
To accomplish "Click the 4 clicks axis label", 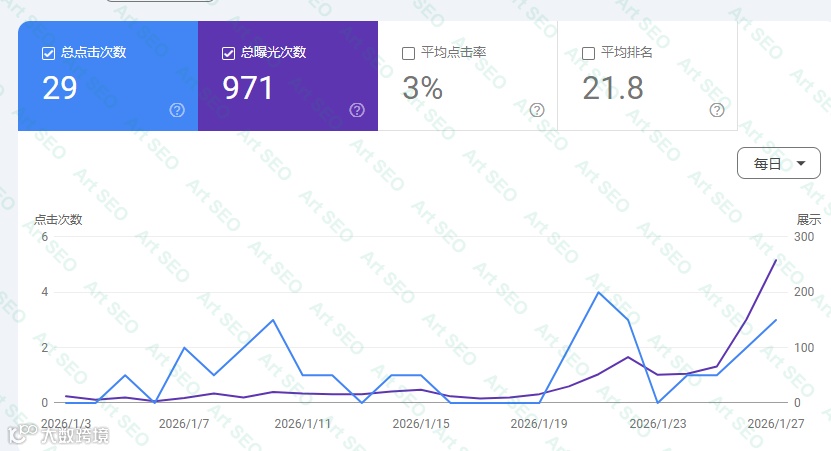I will [x=45, y=292].
